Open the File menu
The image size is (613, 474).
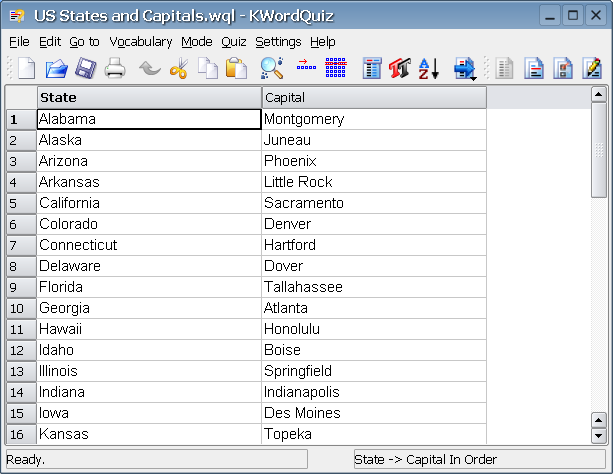(19, 41)
